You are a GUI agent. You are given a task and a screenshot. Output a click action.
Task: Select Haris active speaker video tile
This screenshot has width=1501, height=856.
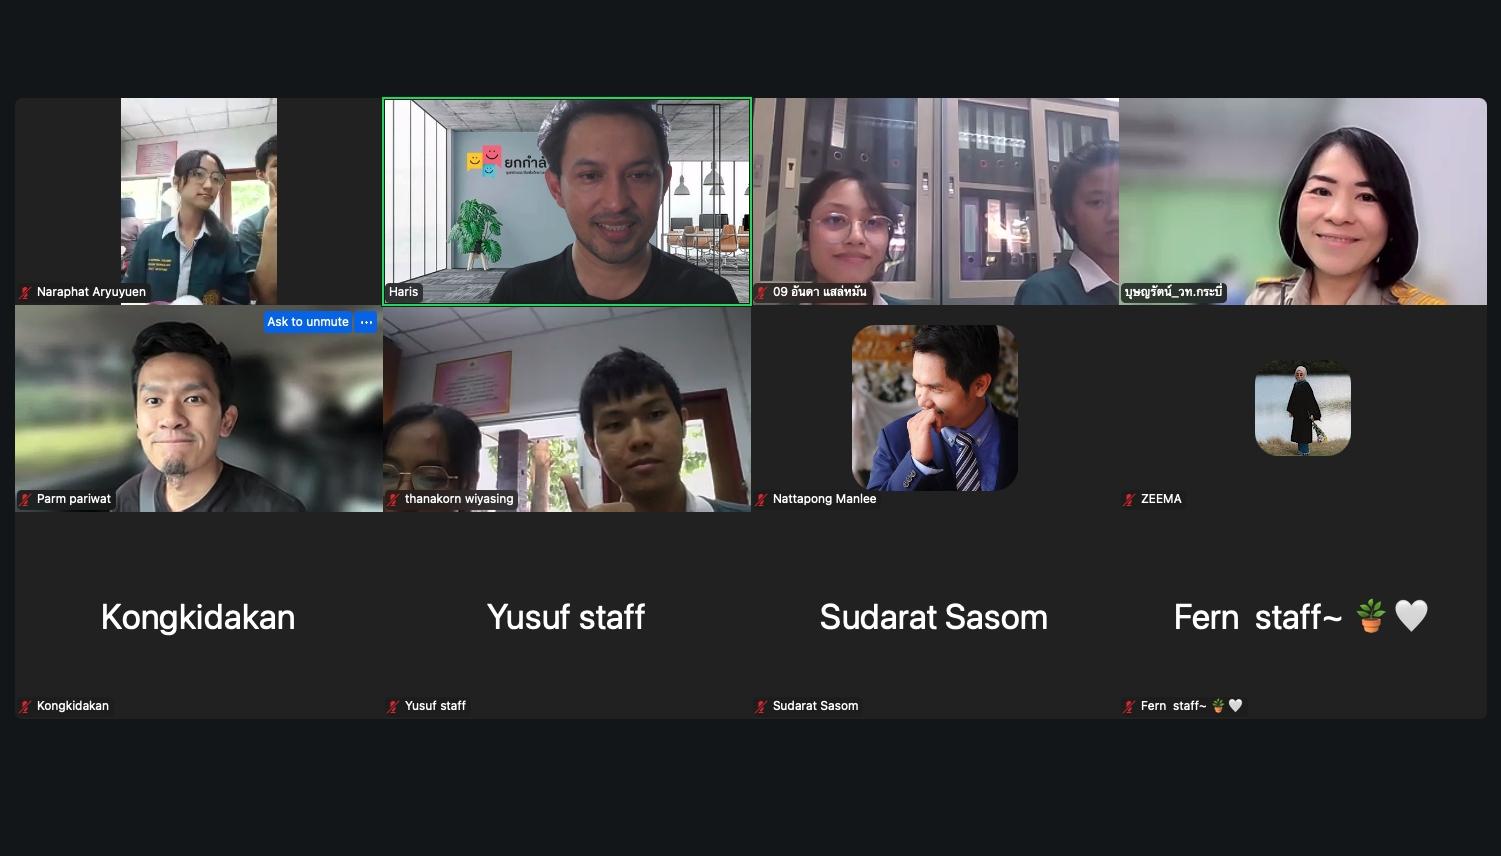coord(567,201)
